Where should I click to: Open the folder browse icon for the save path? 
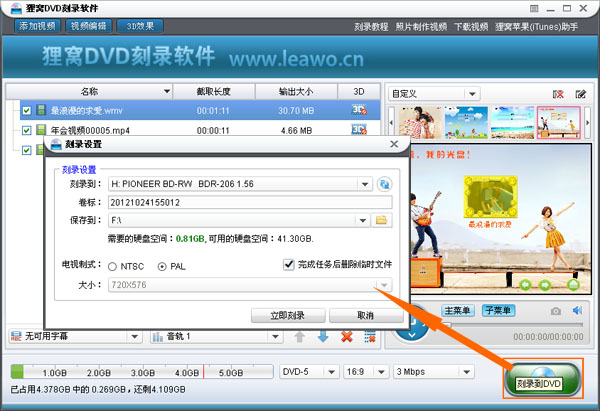(382, 220)
